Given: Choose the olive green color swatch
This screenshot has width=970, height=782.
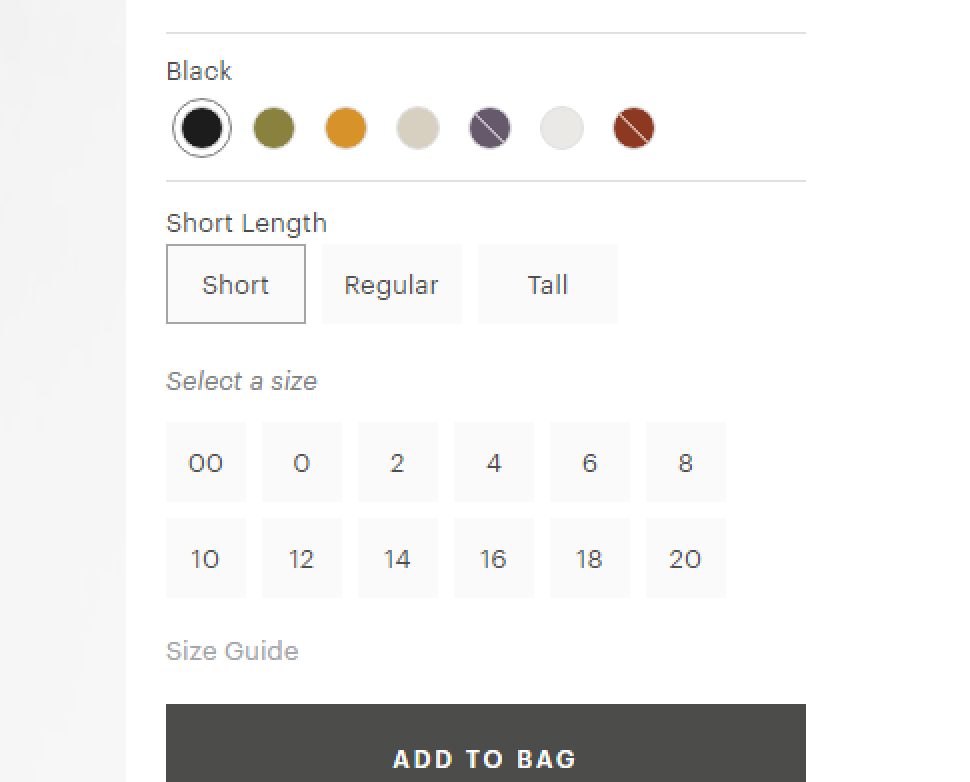Looking at the screenshot, I should (274, 128).
